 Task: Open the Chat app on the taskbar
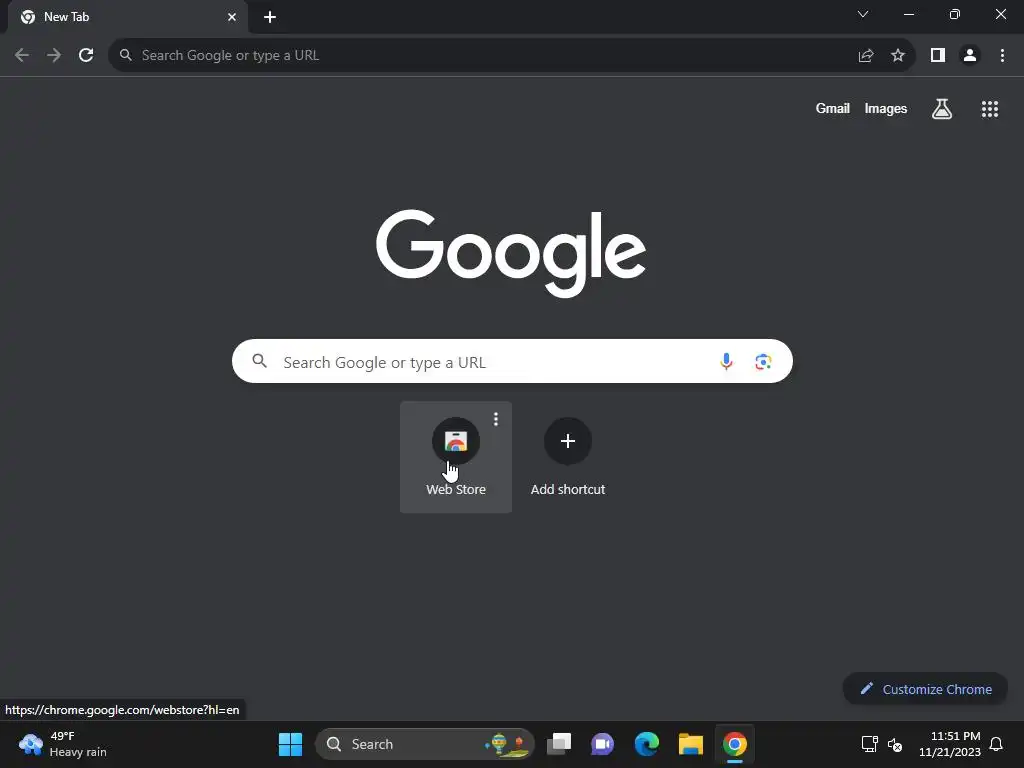(x=602, y=744)
